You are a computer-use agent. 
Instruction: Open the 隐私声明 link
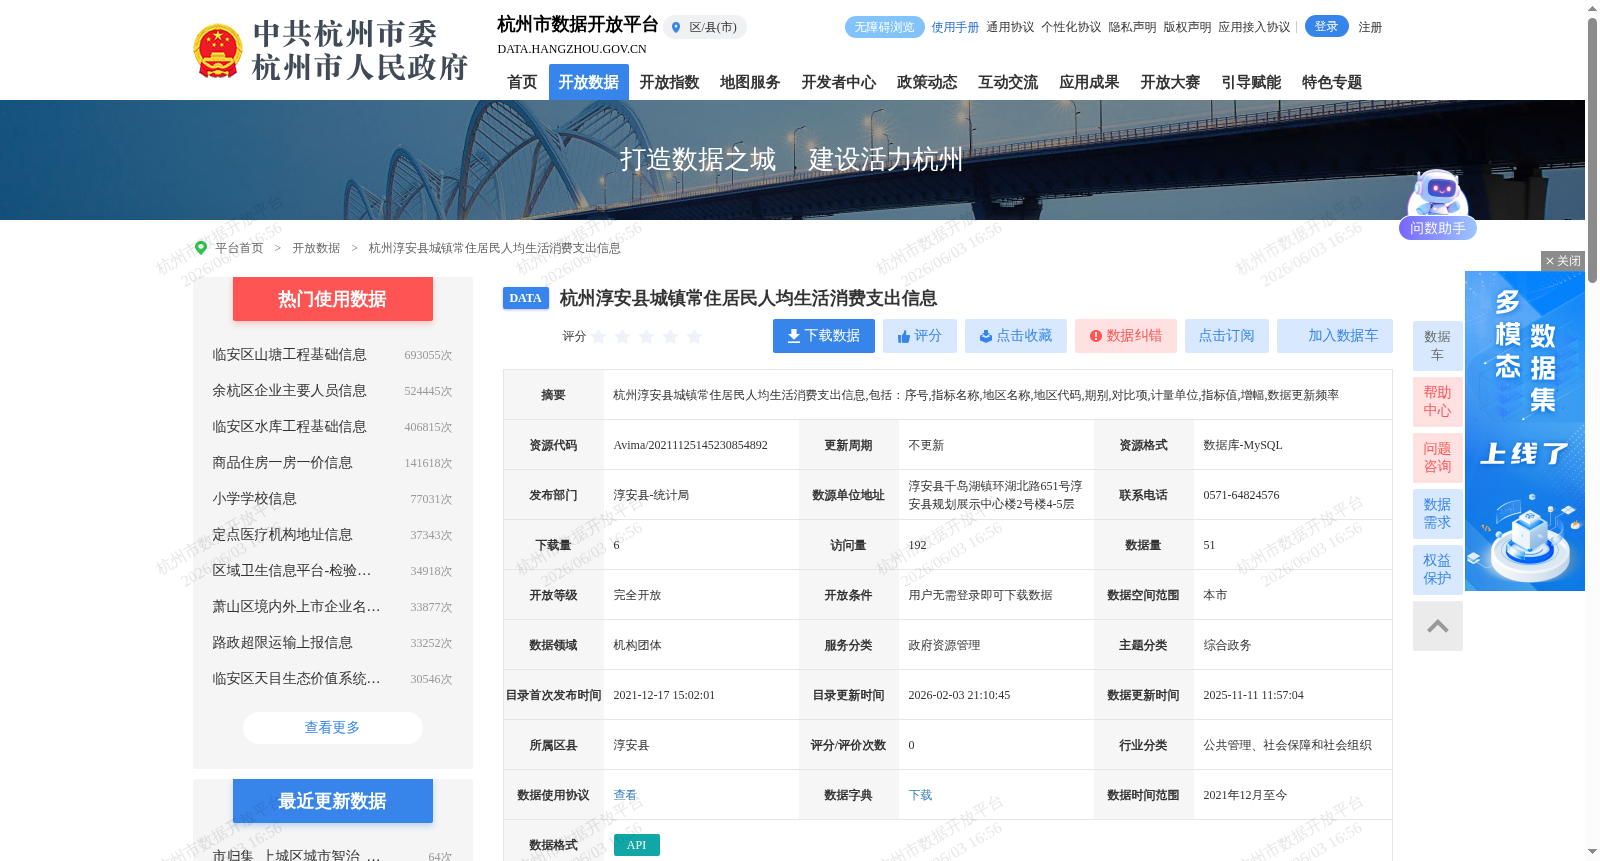pyautogui.click(x=1132, y=27)
